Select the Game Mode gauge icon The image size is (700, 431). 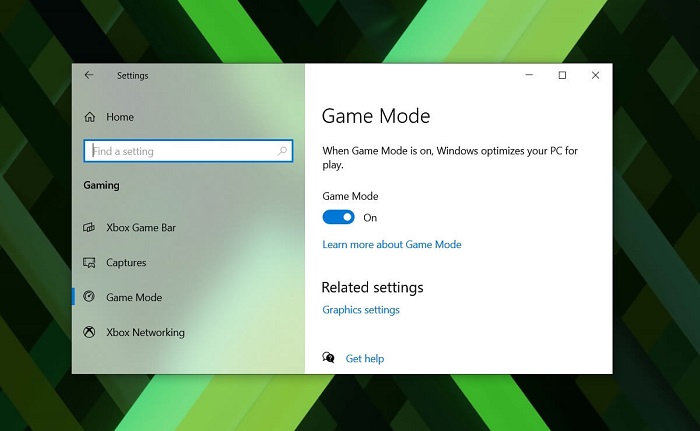(89, 297)
